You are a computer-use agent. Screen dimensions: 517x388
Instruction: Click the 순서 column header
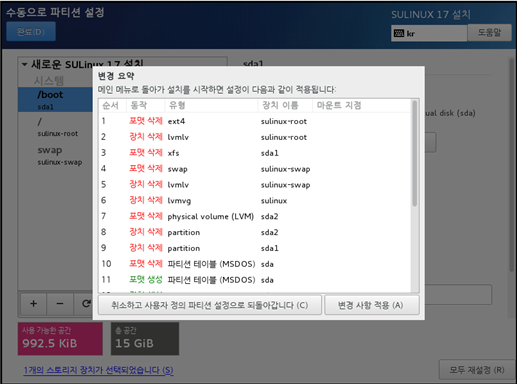[112, 106]
